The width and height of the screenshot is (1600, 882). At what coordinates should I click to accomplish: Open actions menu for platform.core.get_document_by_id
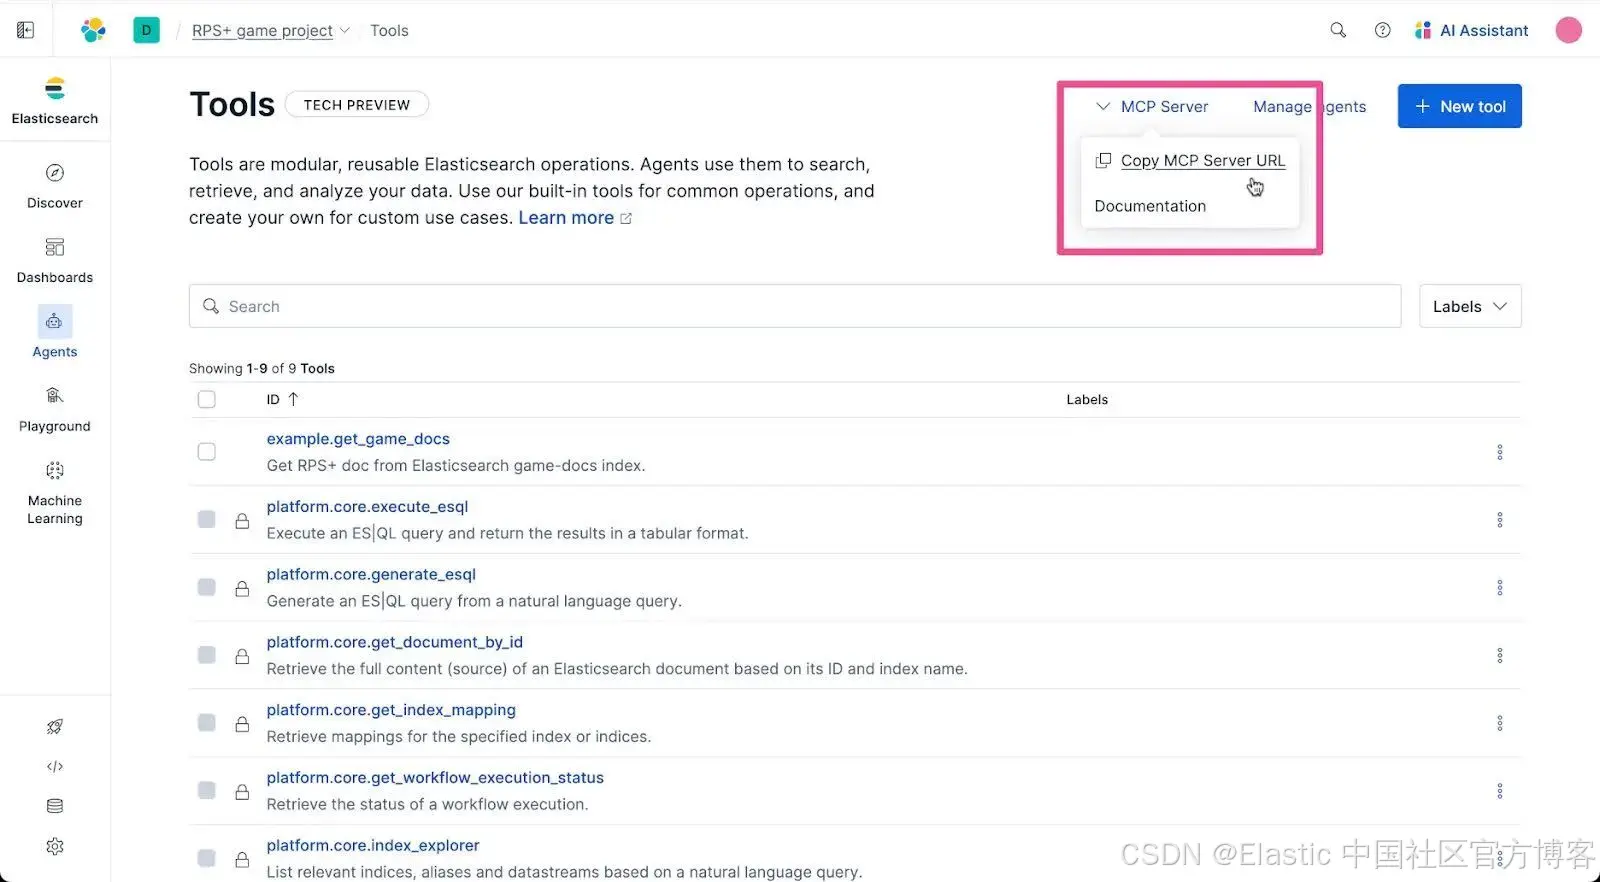click(1499, 655)
